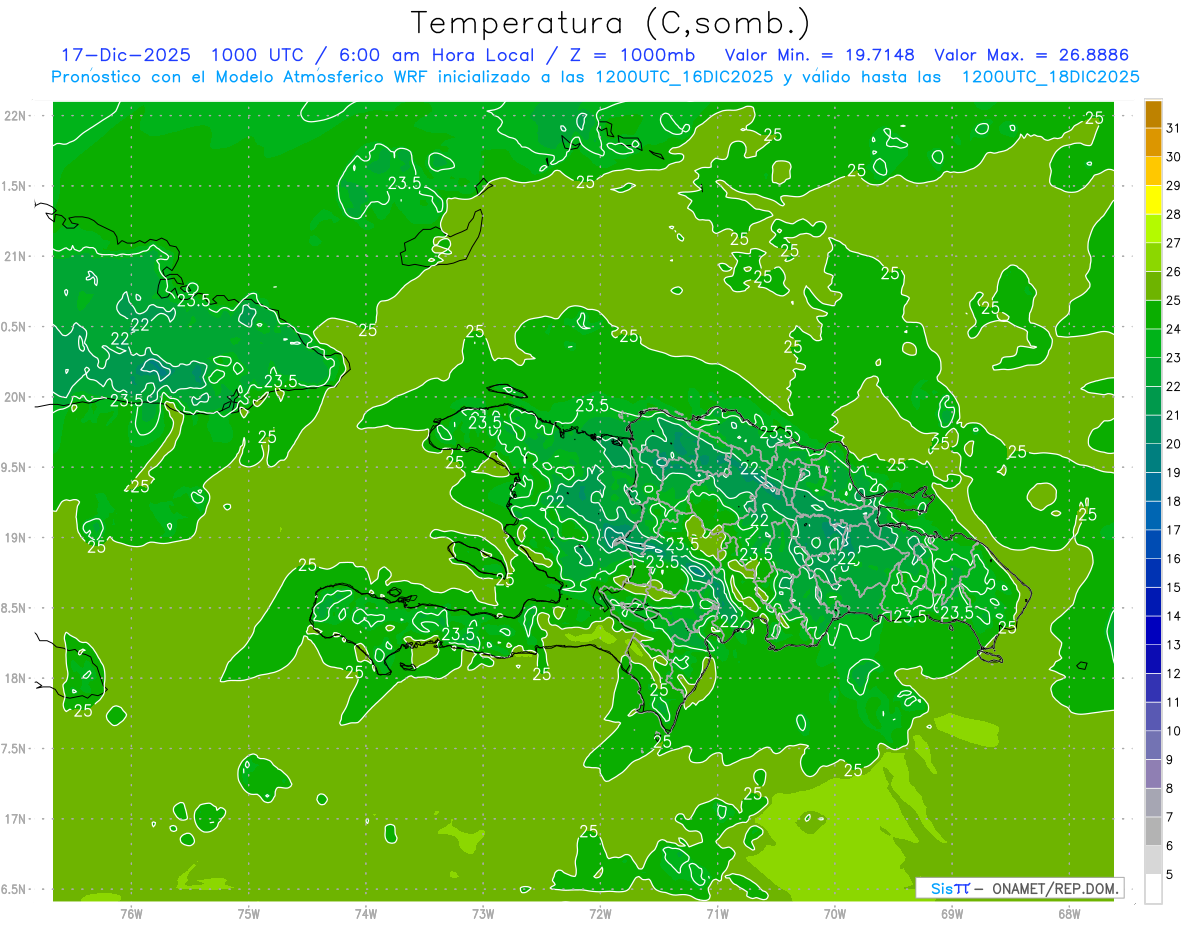Click the "8.5N" latitude axis label
This screenshot has width=1200, height=927.
[x=15, y=608]
